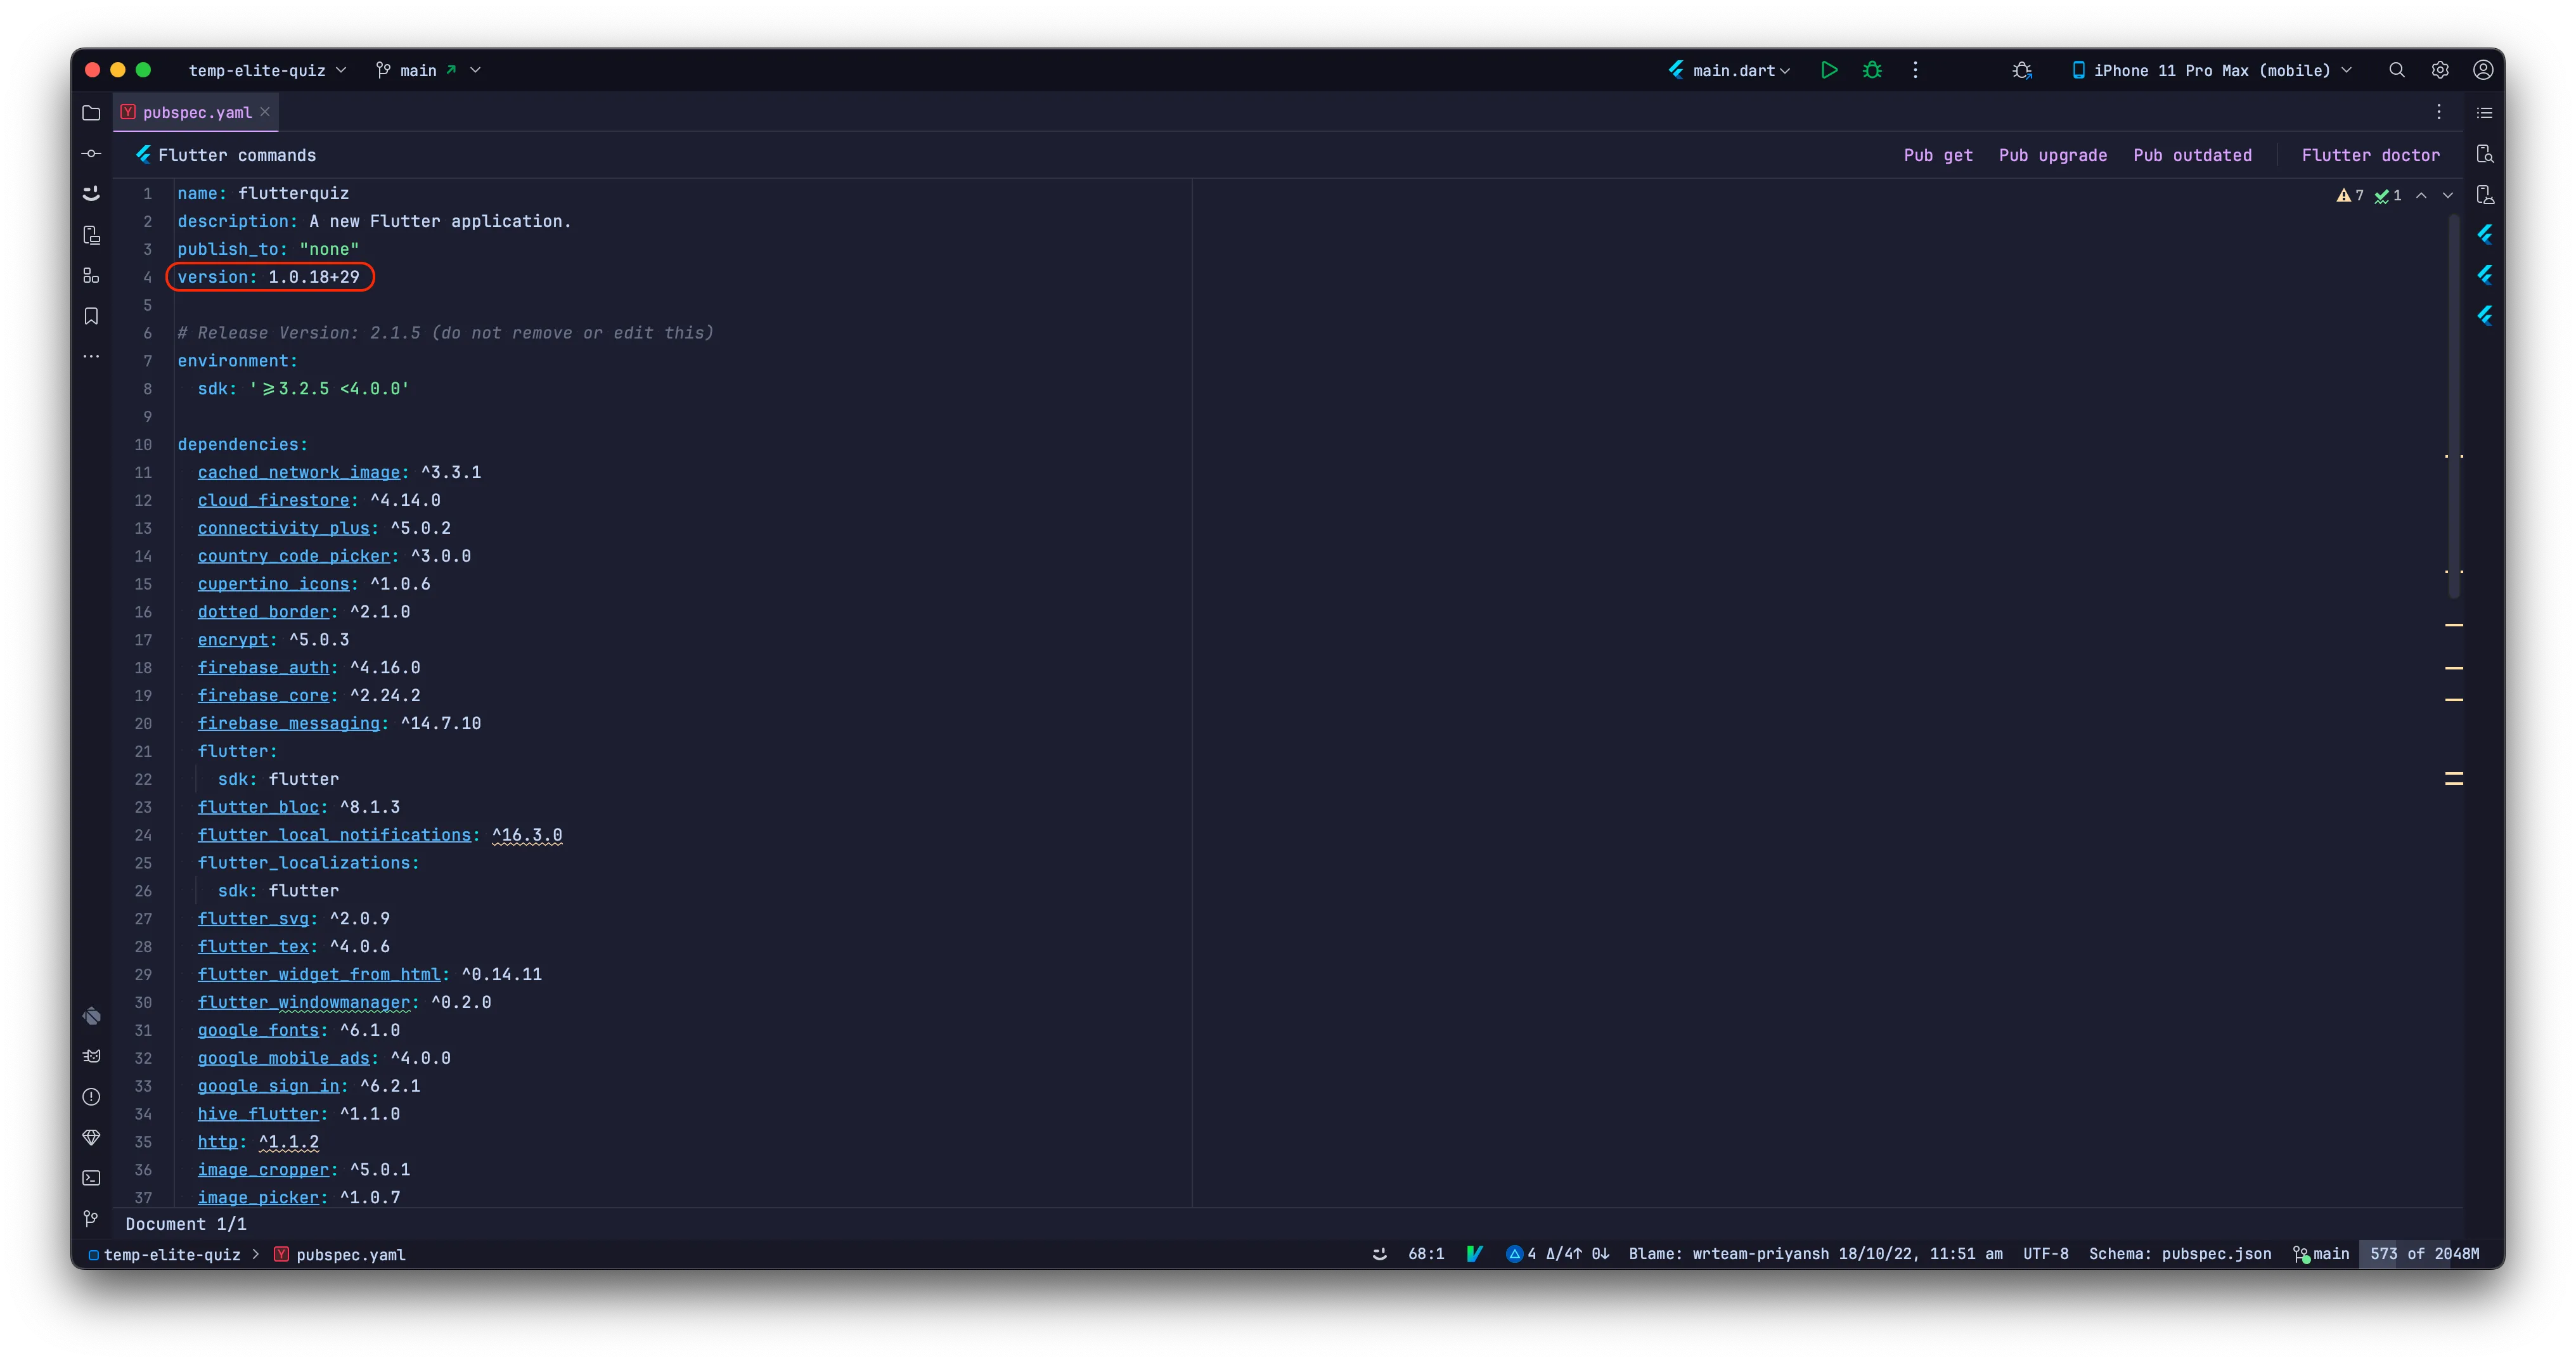Open the Project folder tool window
Screen dimensions: 2576x1363
pyautogui.click(x=91, y=113)
